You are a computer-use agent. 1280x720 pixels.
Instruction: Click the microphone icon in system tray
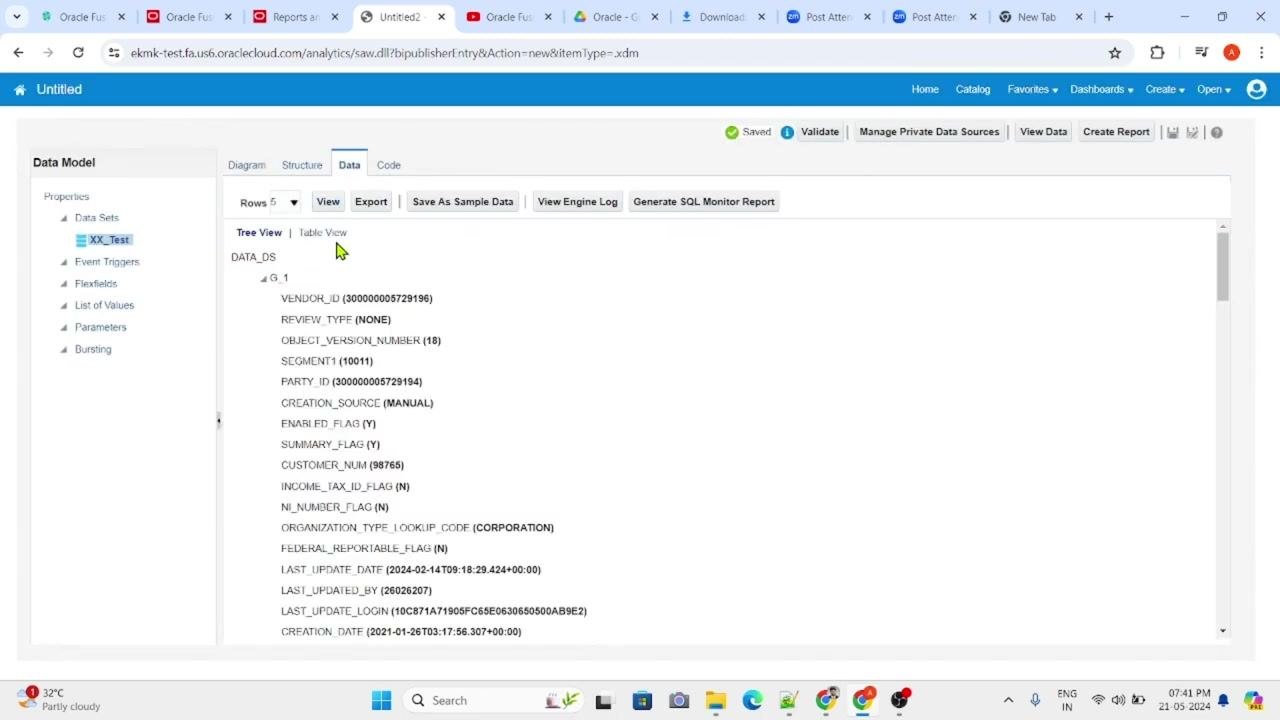click(1035, 700)
